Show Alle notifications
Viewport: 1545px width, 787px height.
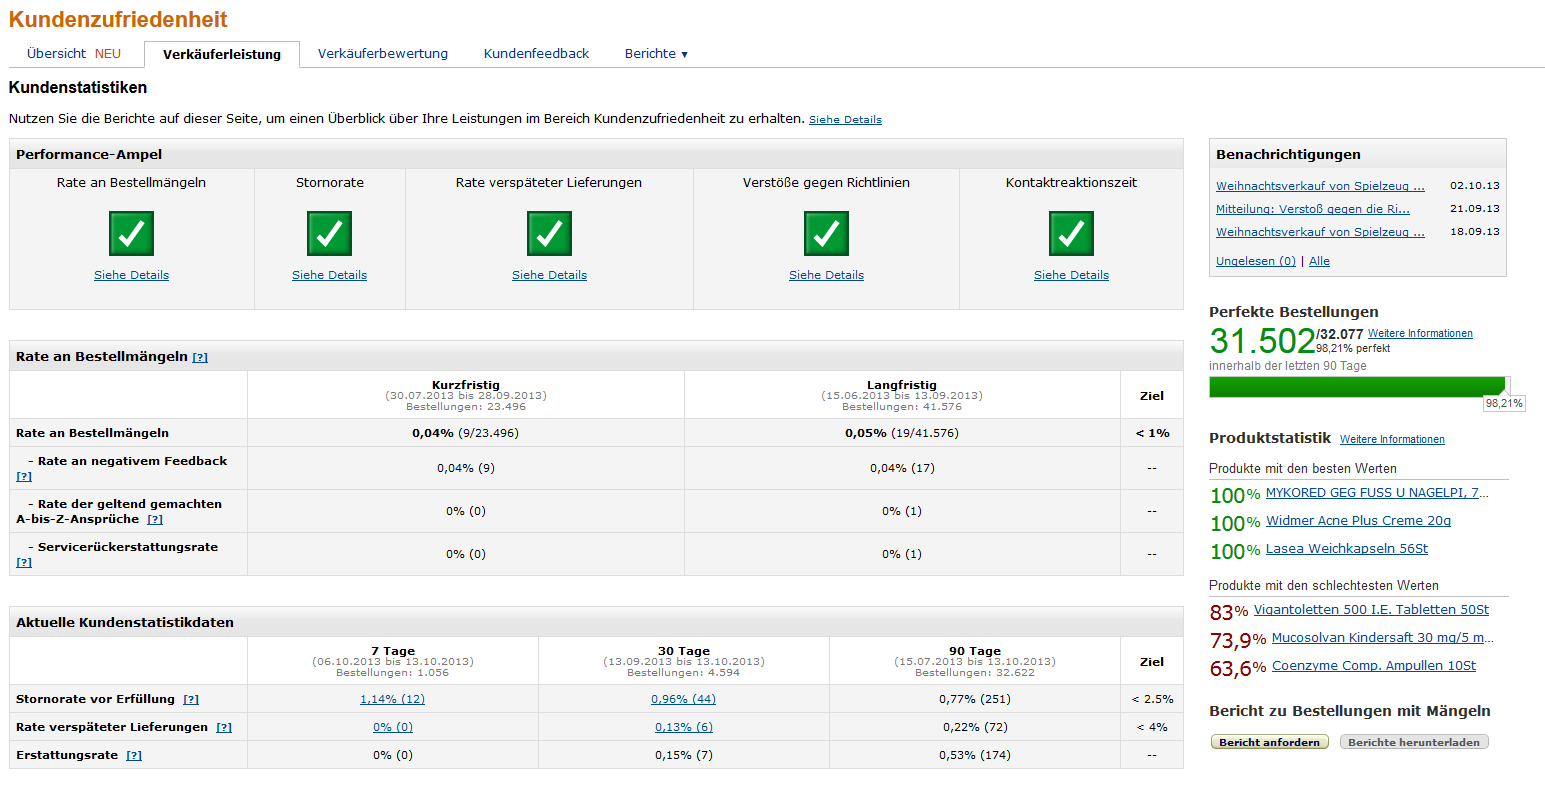[1319, 261]
